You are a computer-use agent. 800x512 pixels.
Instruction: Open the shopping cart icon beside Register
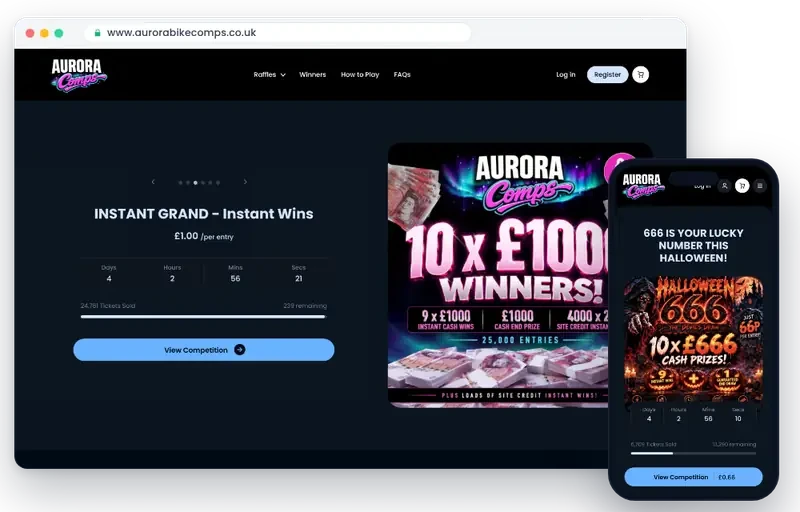coord(640,74)
